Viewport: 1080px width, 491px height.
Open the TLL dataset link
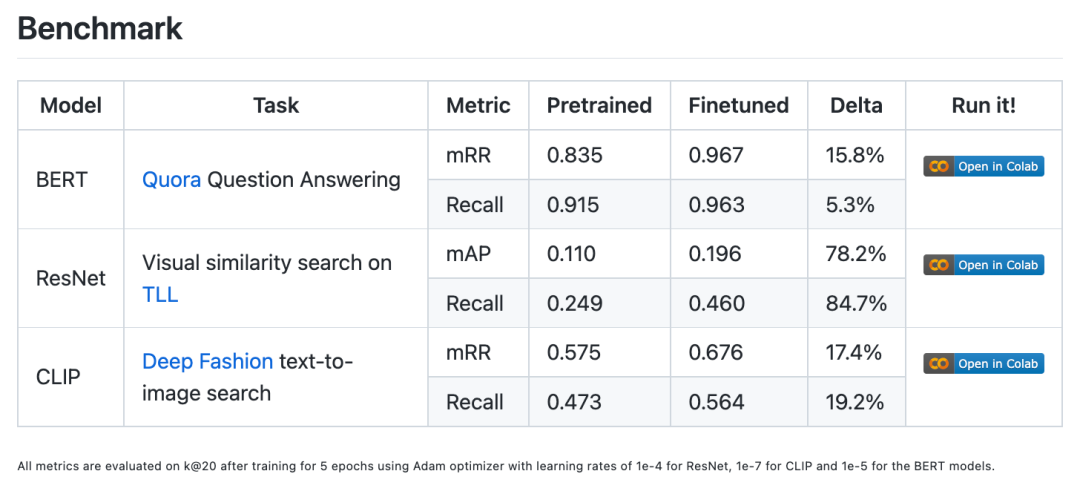pyautogui.click(x=160, y=295)
